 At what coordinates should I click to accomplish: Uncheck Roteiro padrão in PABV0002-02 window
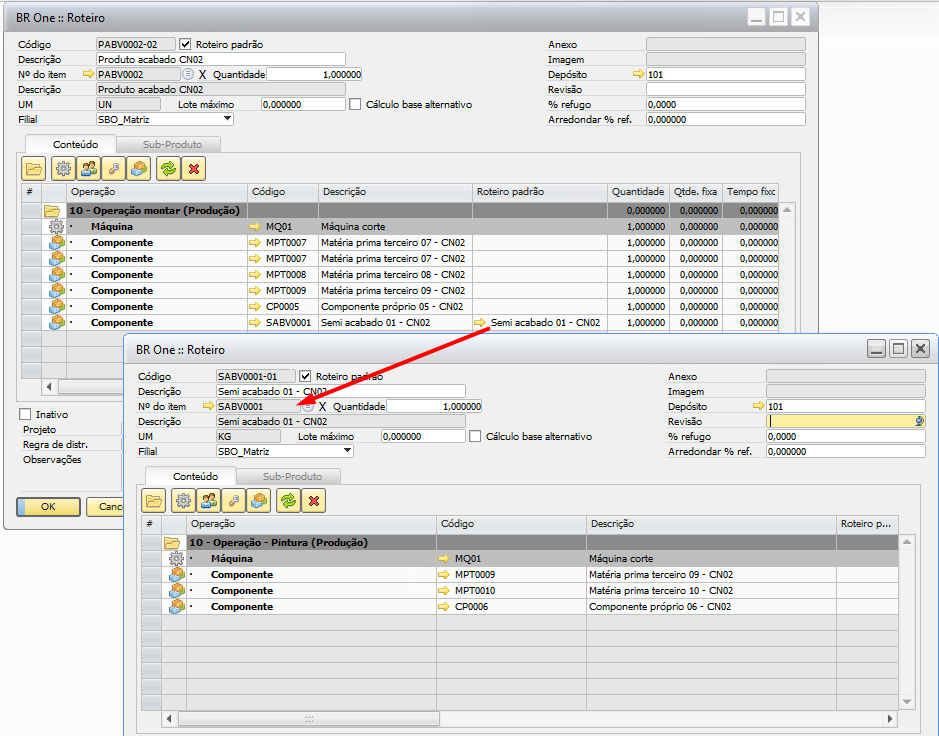(x=185, y=45)
